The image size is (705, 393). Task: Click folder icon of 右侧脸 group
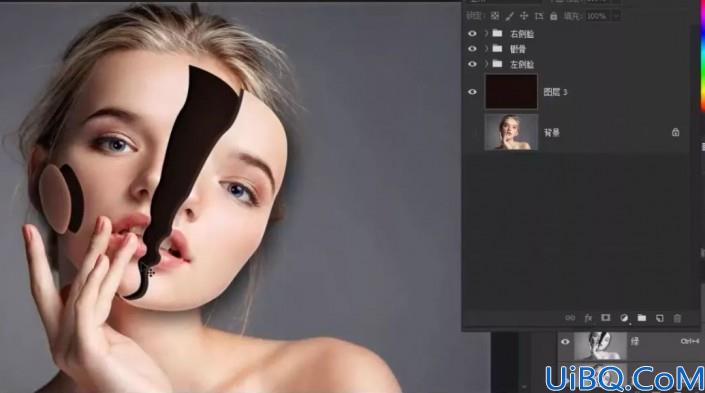click(497, 33)
